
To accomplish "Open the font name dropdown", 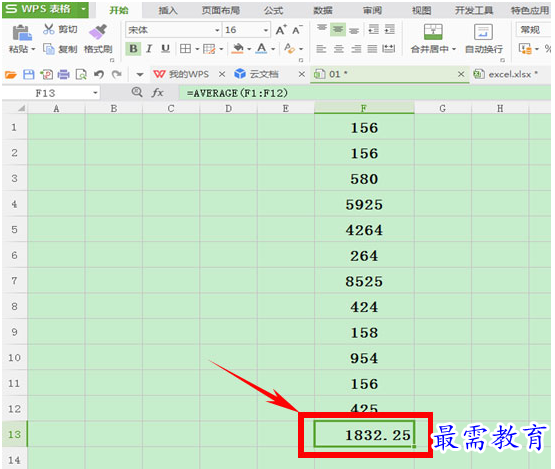I will pyautogui.click(x=217, y=30).
